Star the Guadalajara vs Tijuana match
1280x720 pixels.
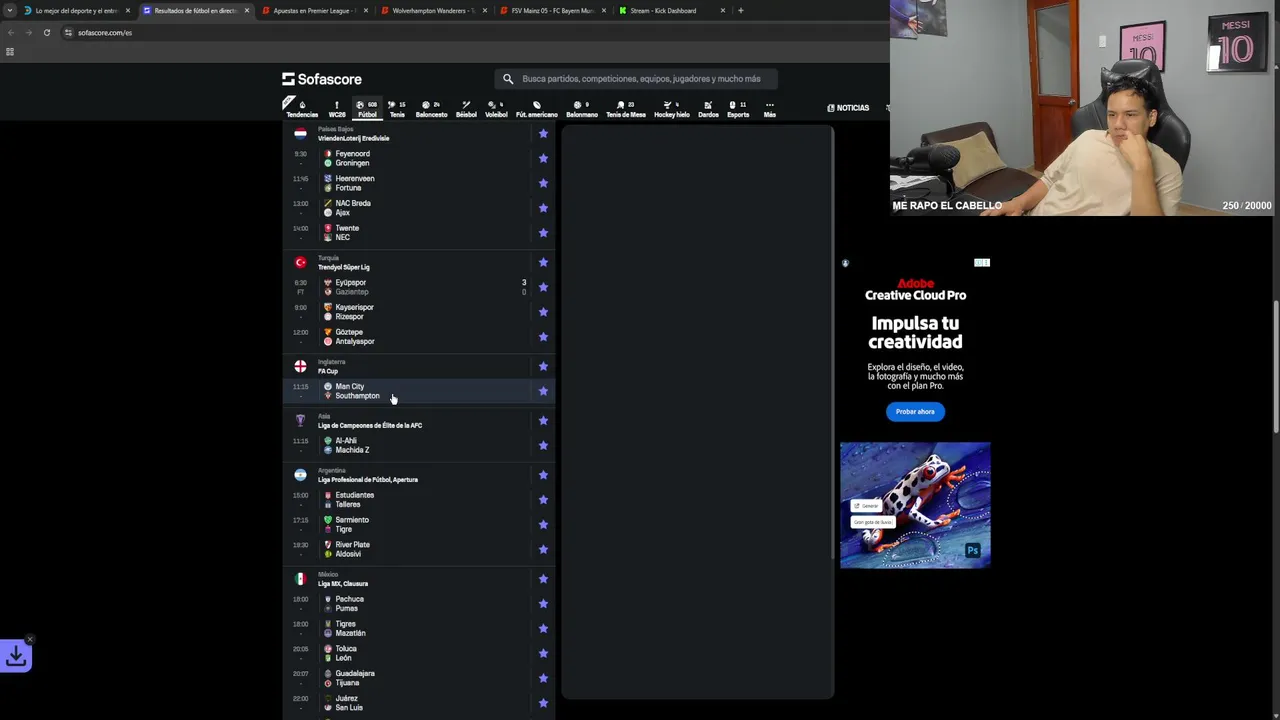pyautogui.click(x=543, y=678)
